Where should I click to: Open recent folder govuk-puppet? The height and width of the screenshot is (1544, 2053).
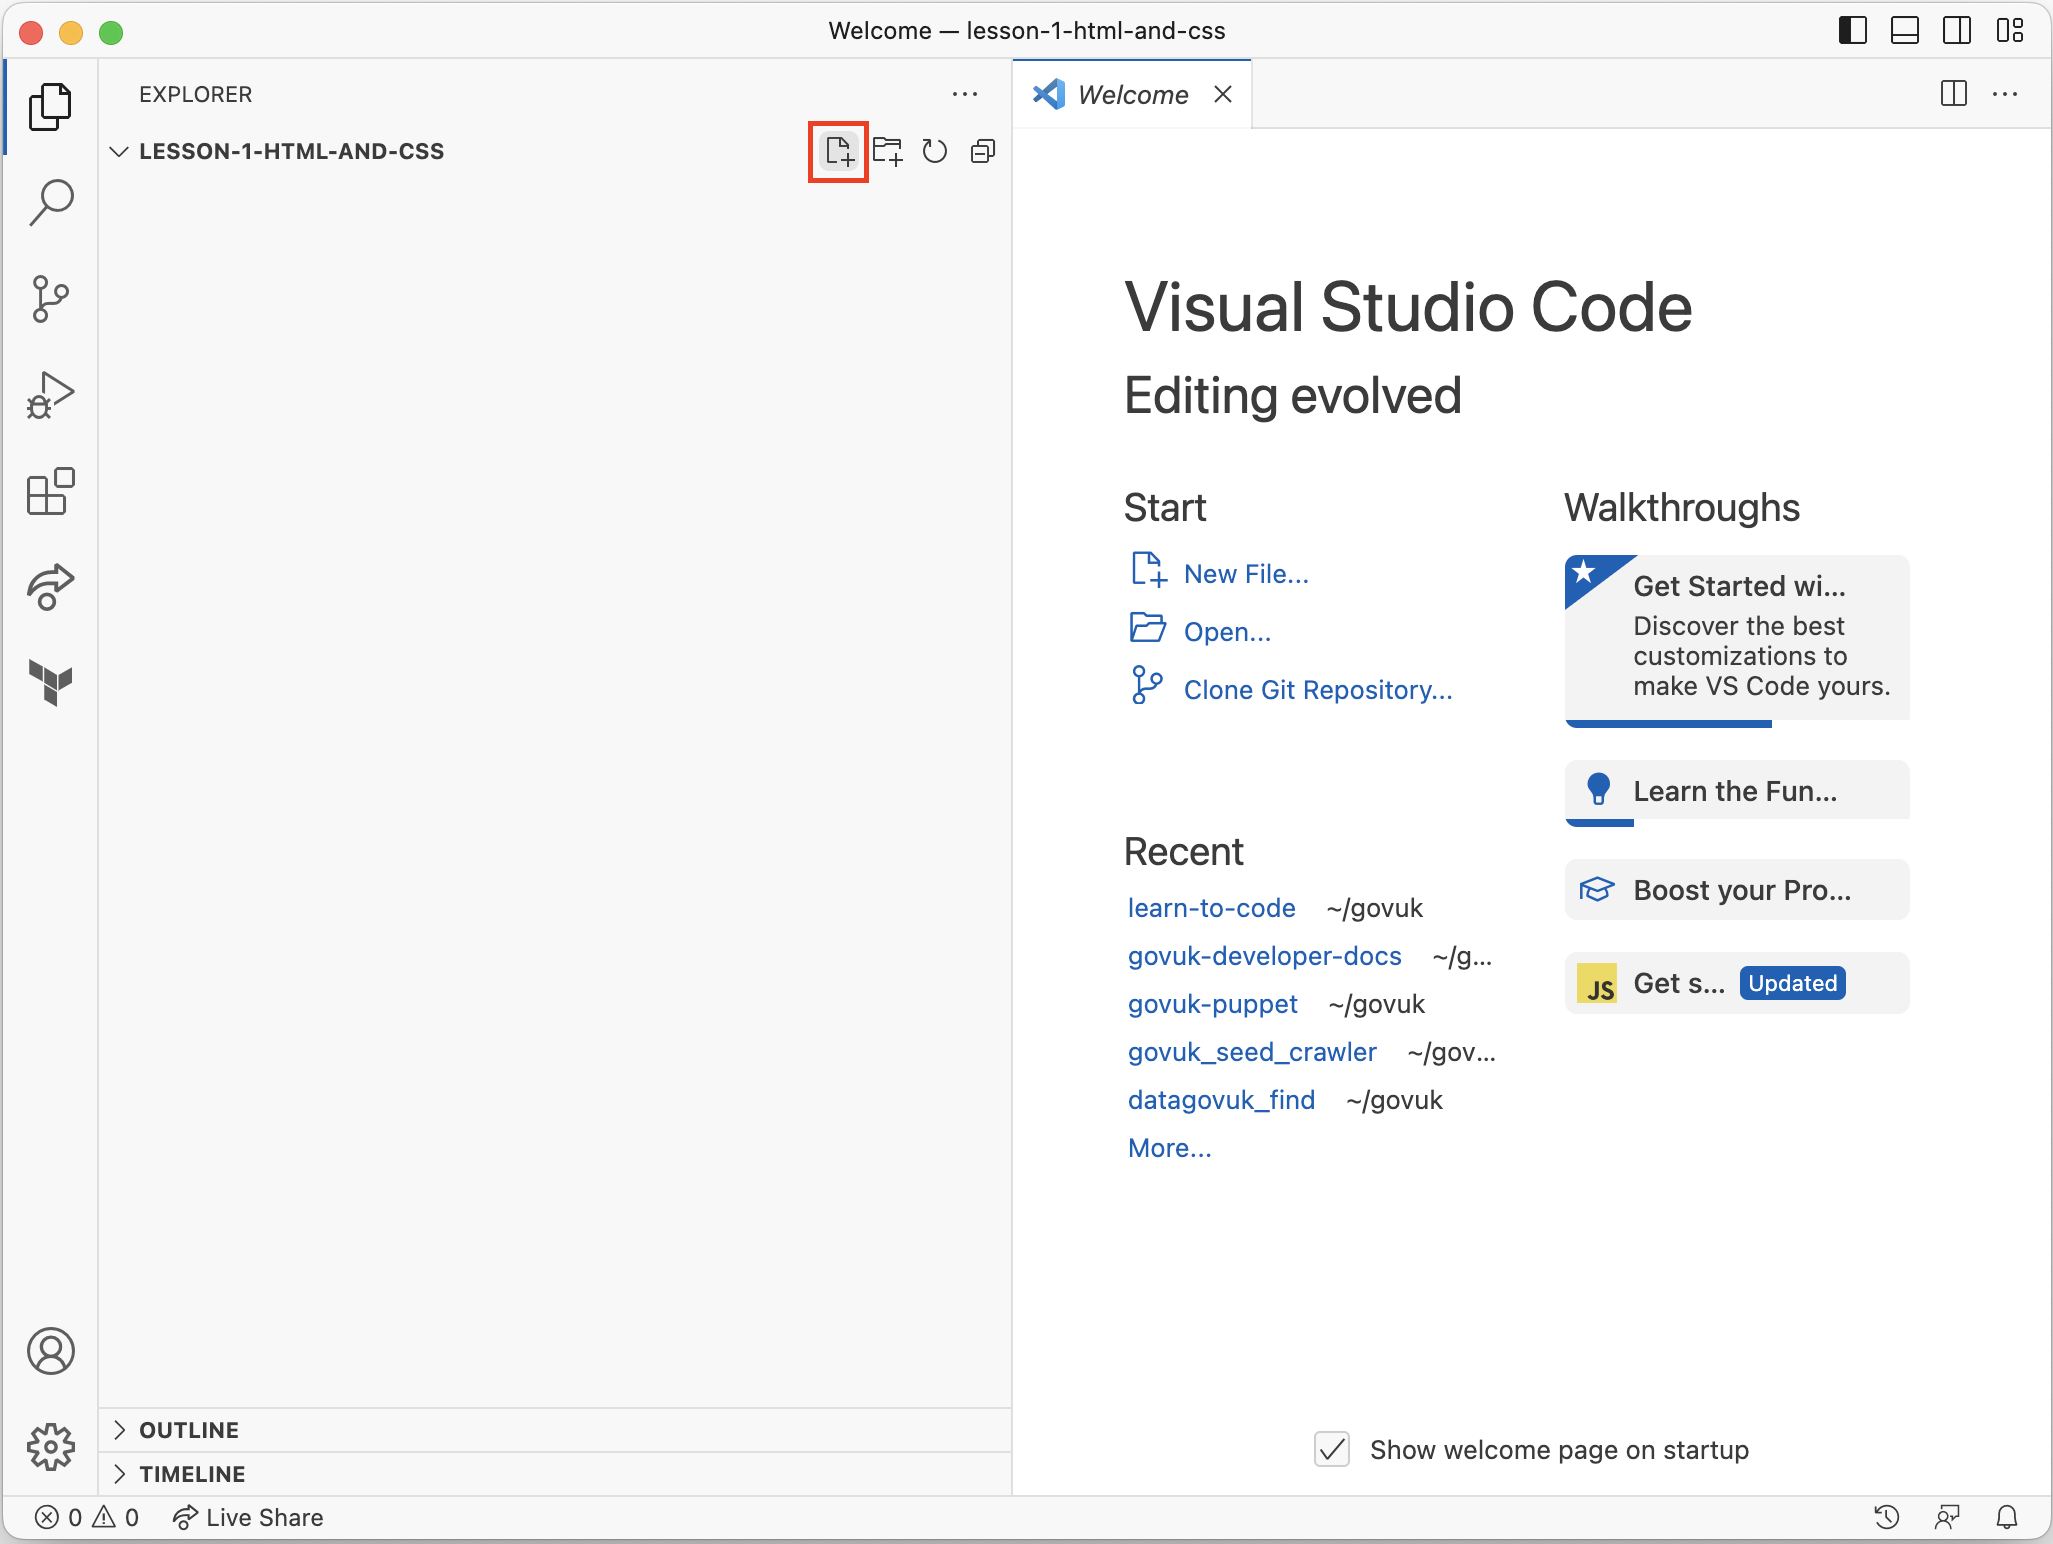coord(1212,1004)
